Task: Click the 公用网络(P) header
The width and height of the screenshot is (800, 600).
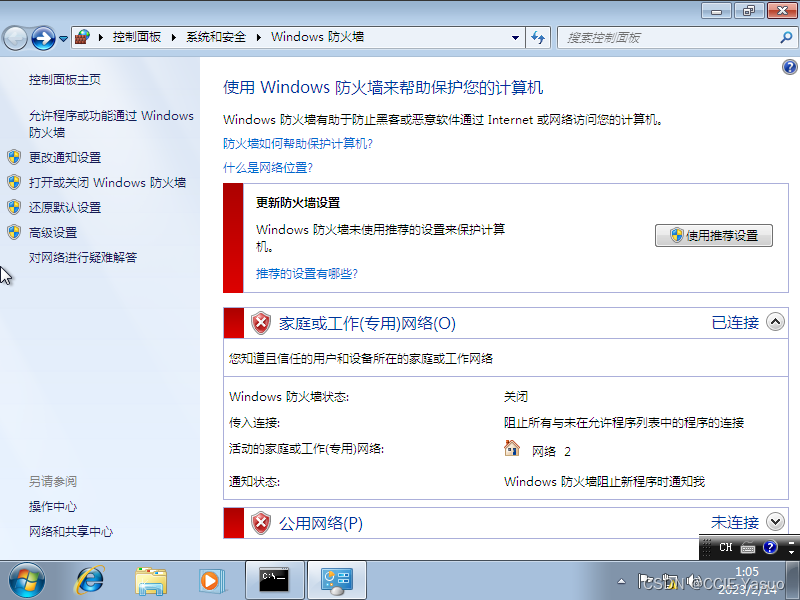Action: pos(321,523)
